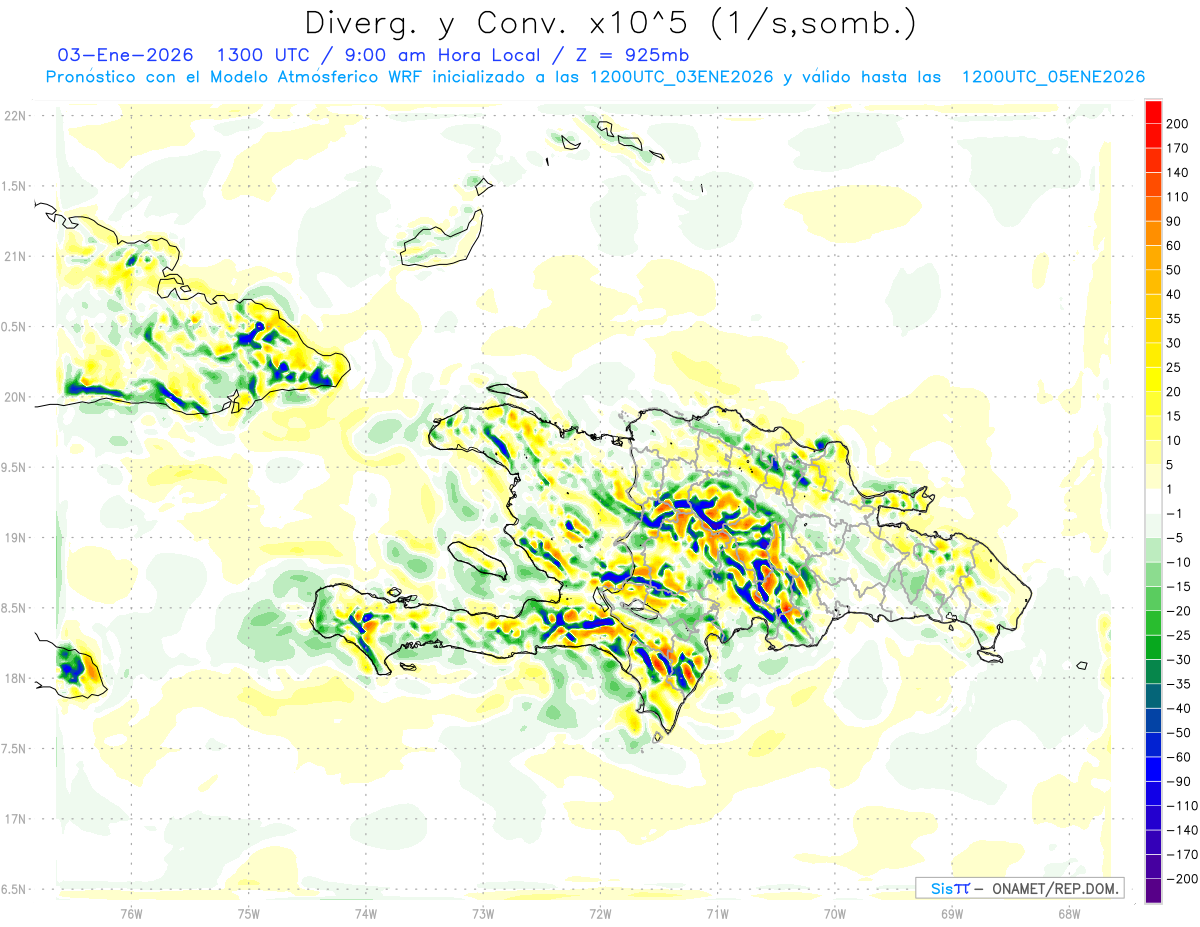Click the '72W' longitude label
Viewport: 1200px width, 927px height.
pyautogui.click(x=600, y=914)
